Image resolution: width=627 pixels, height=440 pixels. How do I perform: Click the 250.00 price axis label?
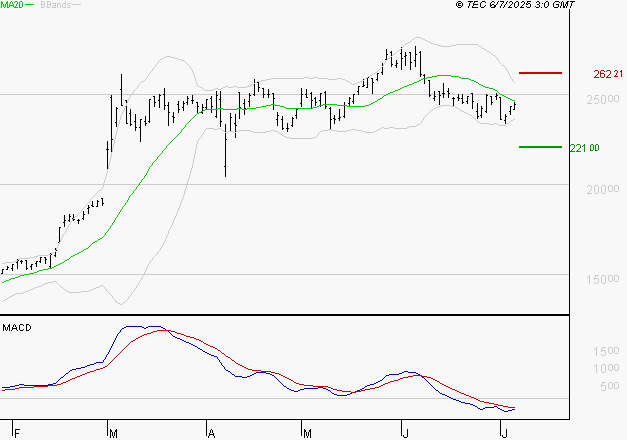(603, 99)
